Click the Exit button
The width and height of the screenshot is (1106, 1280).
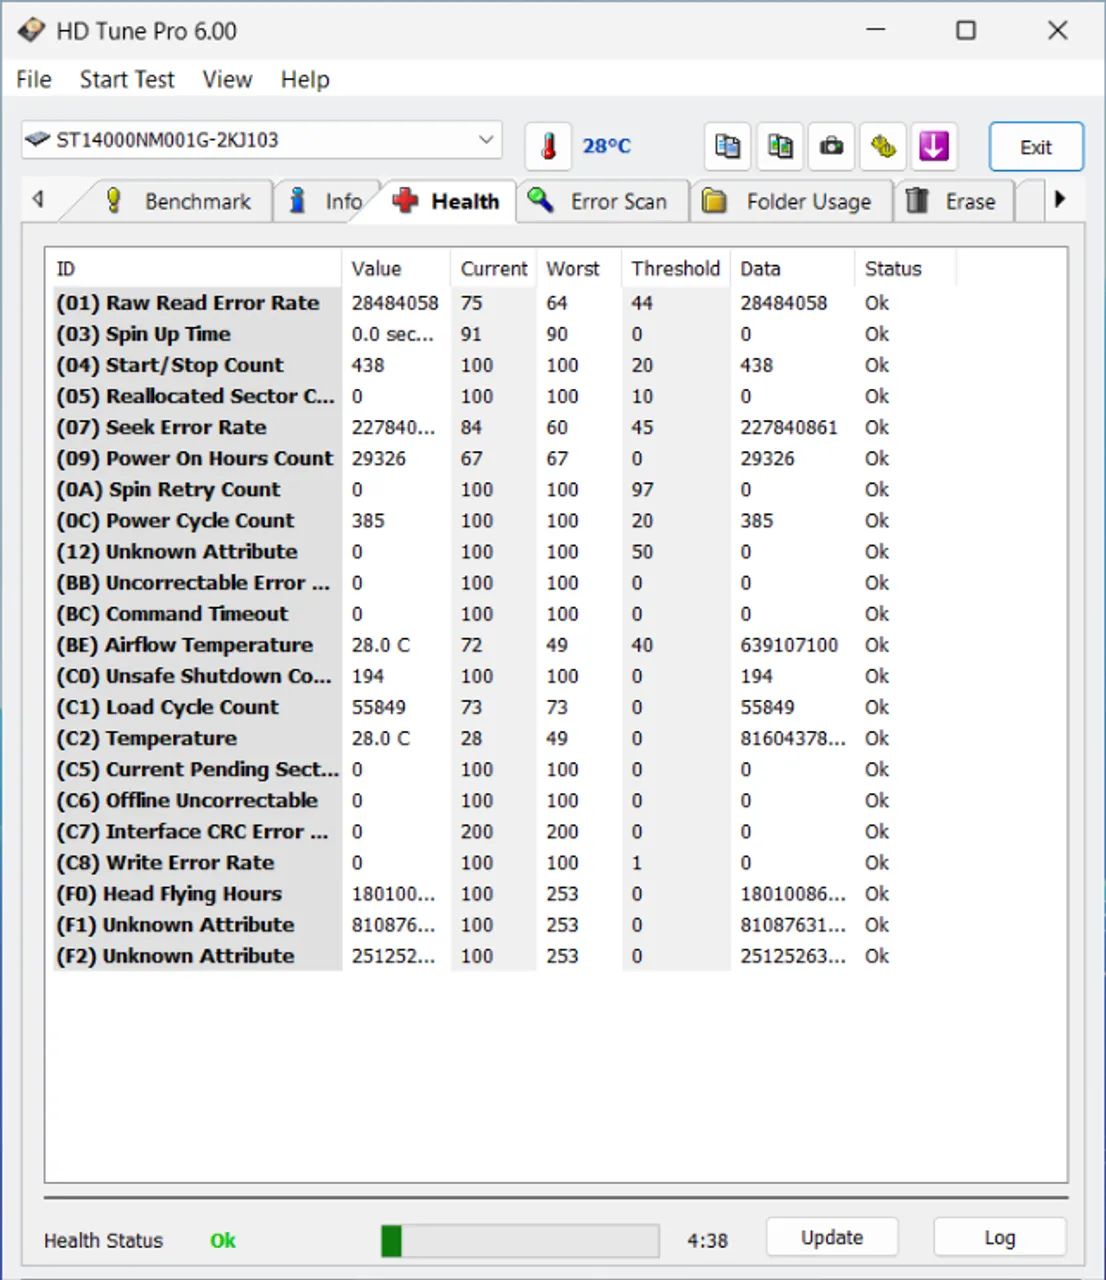click(x=1036, y=147)
